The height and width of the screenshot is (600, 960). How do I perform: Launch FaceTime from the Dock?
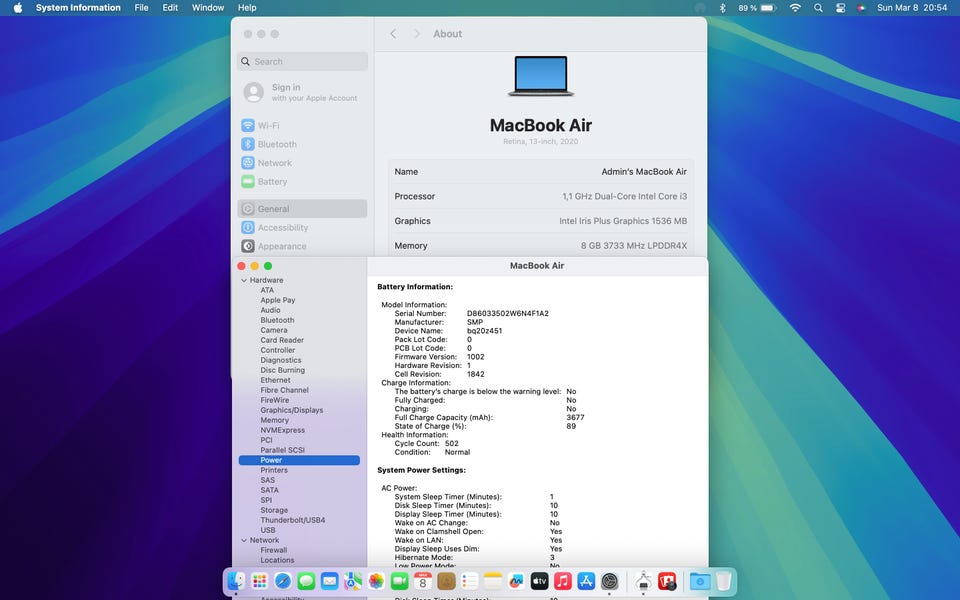point(399,580)
